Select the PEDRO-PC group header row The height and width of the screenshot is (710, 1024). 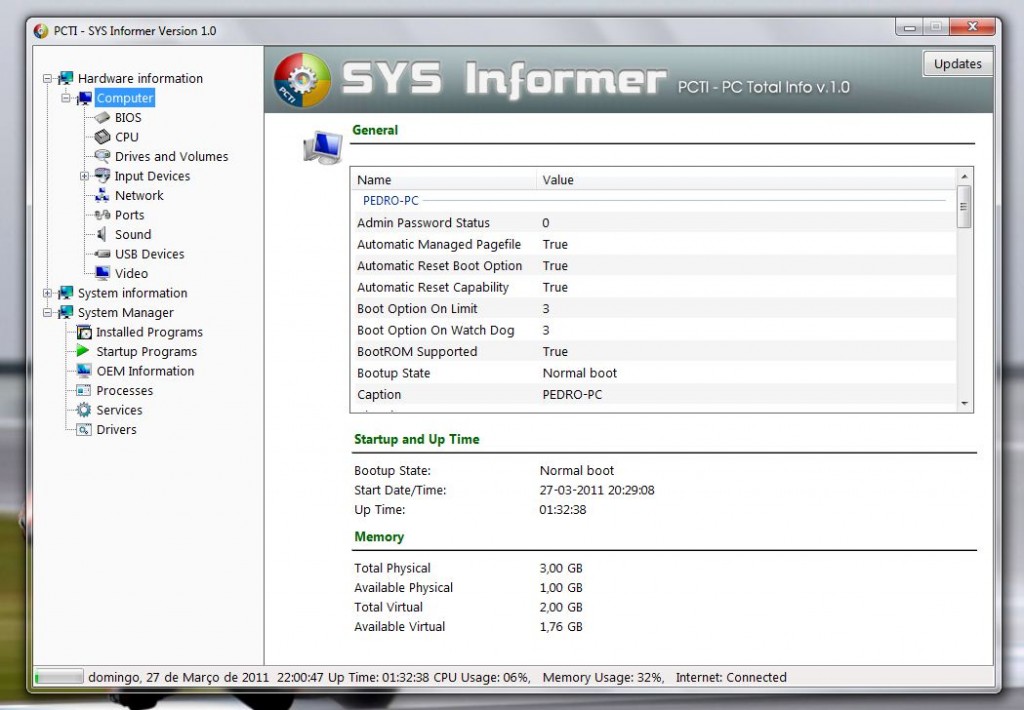[653, 201]
